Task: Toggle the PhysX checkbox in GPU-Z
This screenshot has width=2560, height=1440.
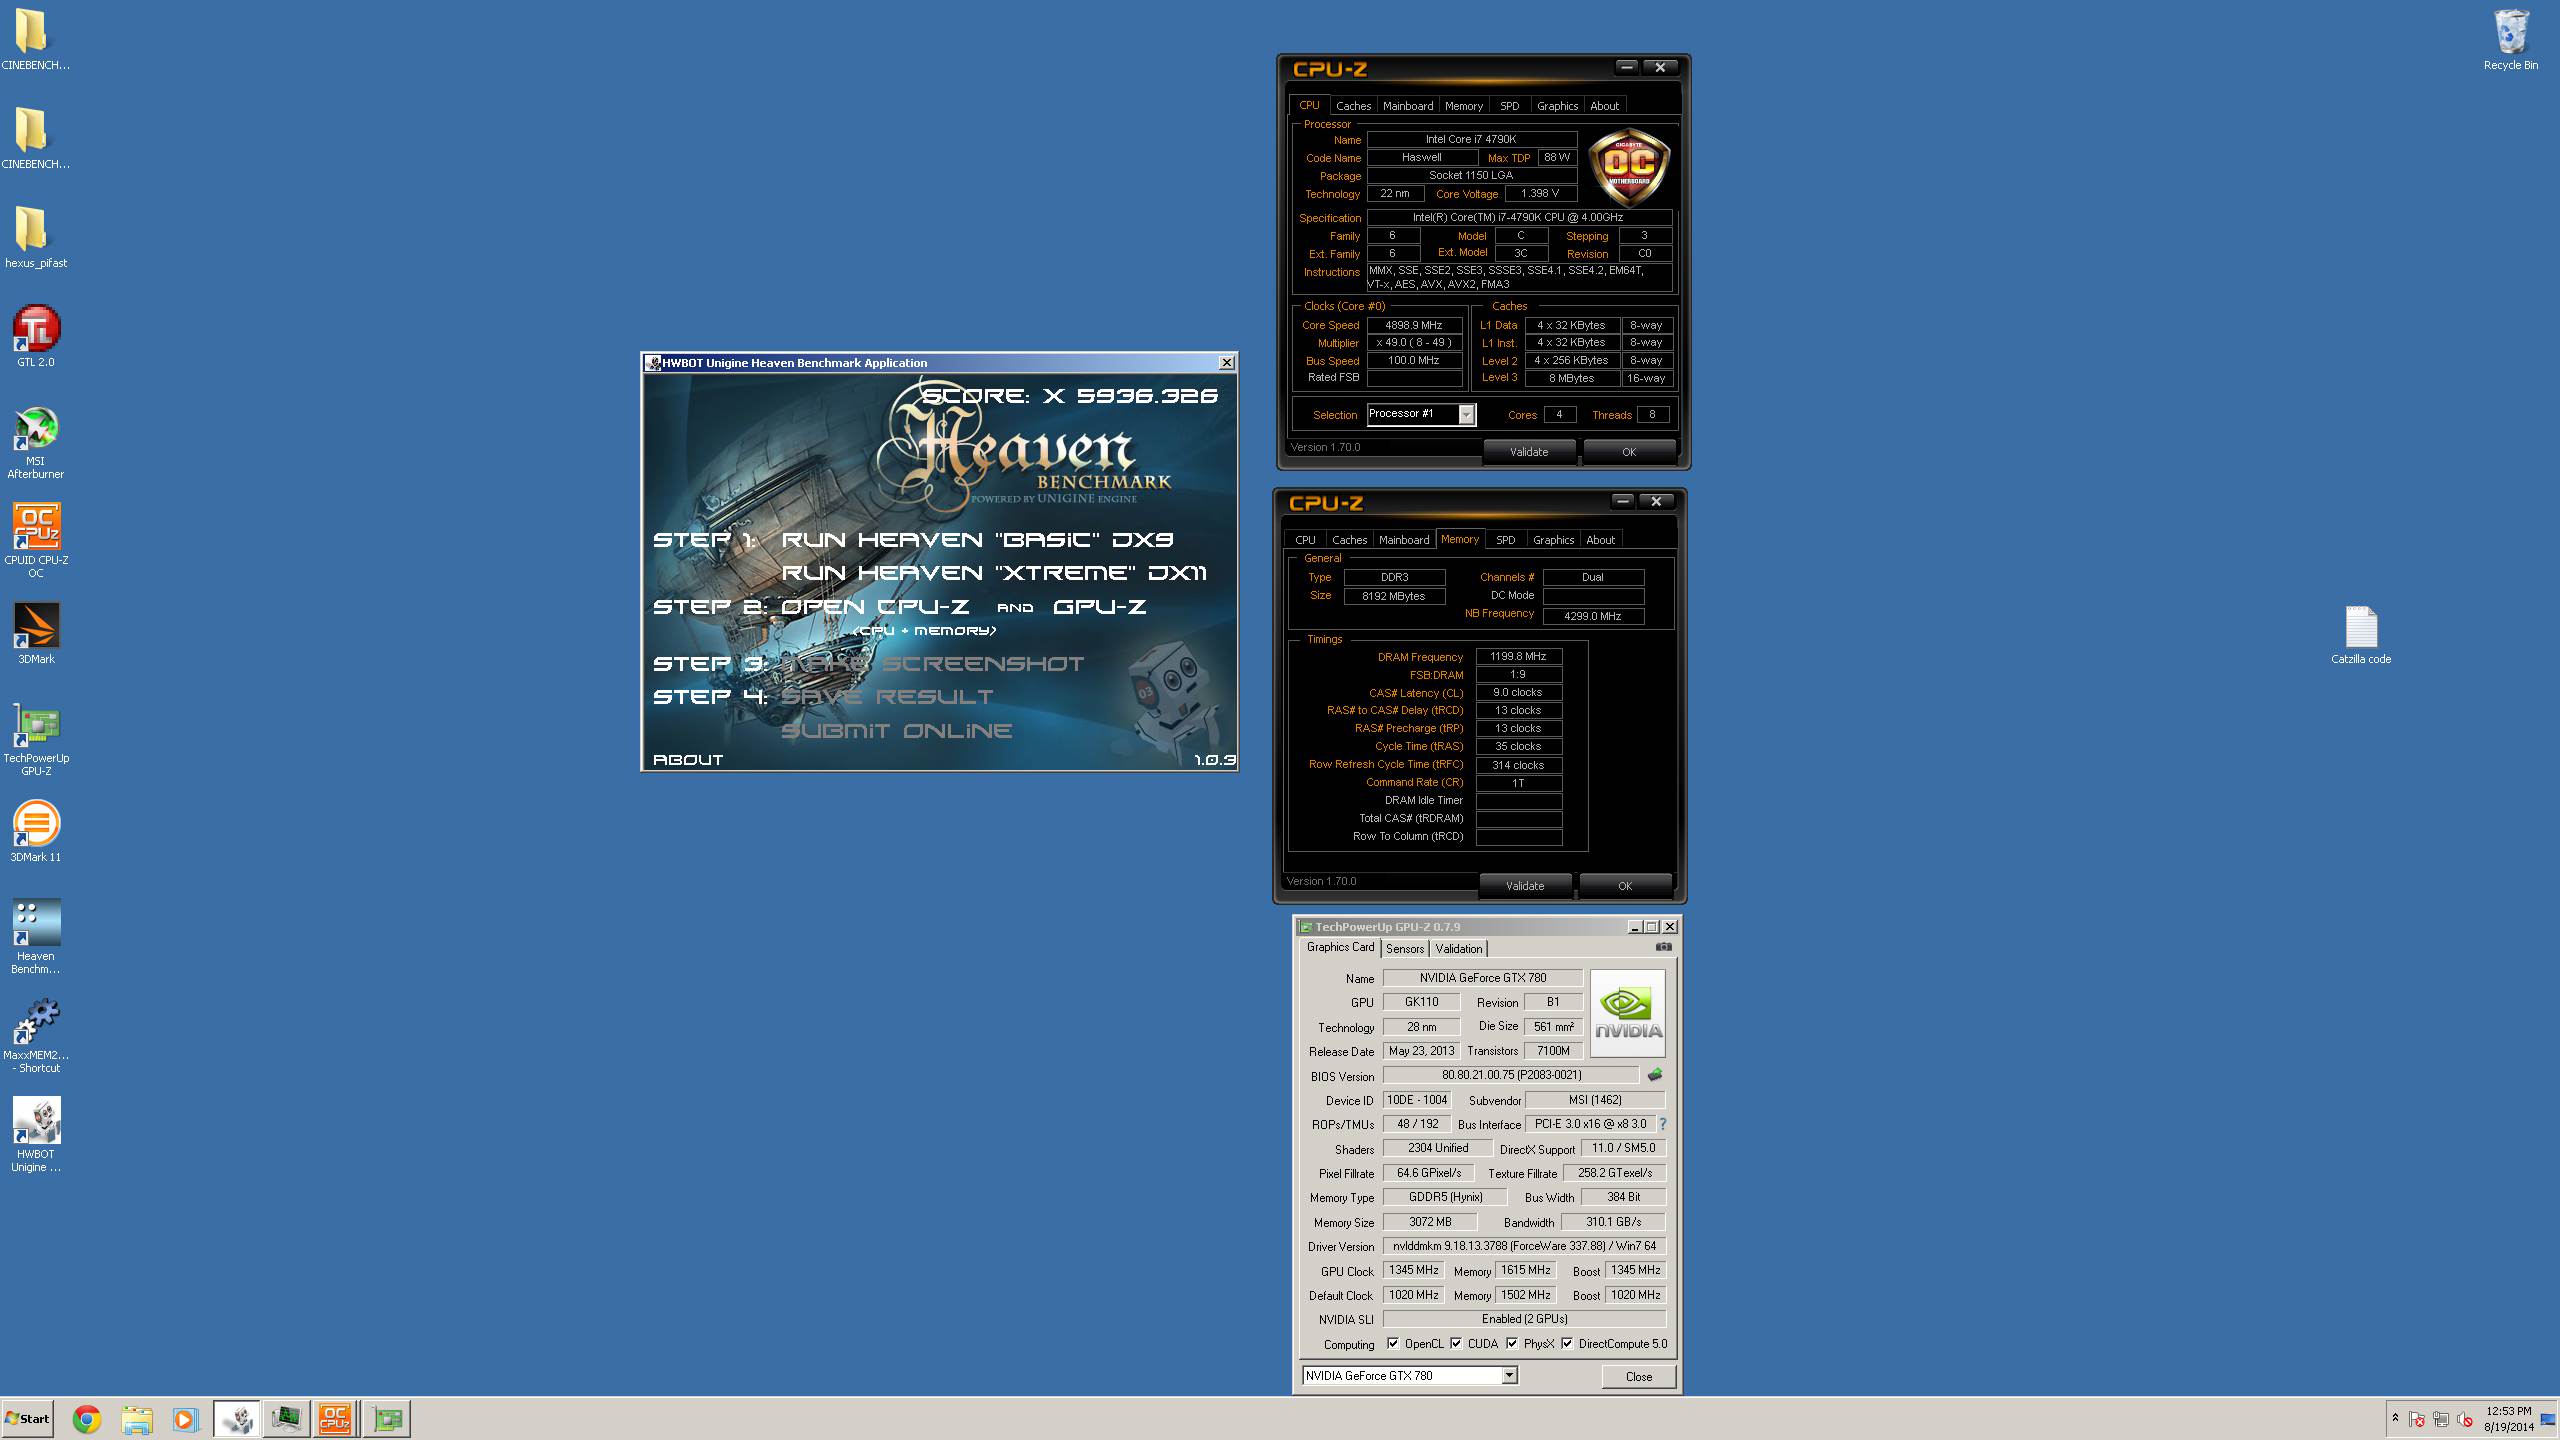Action: [x=1512, y=1343]
